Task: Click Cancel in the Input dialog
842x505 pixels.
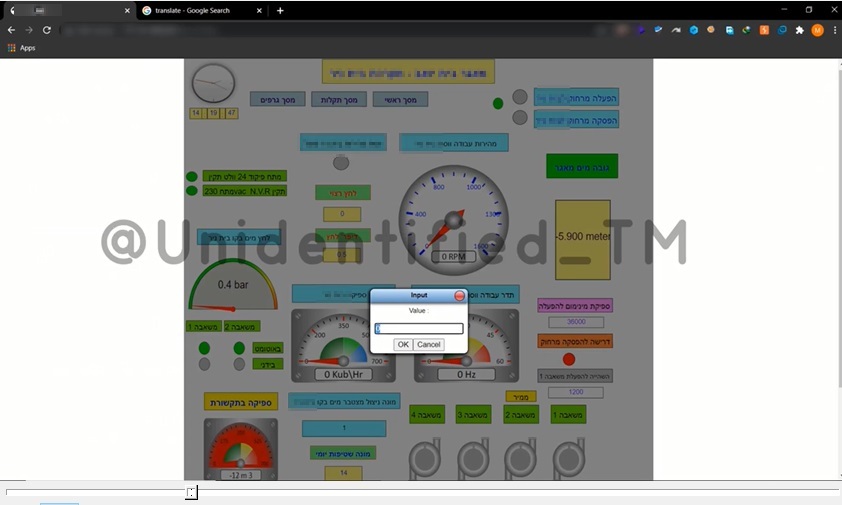Action: 429,344
